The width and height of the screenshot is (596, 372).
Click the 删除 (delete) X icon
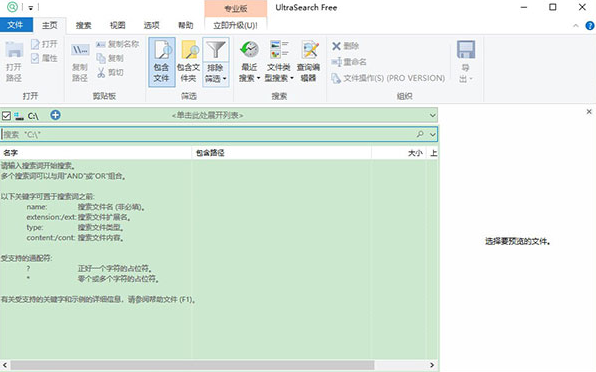click(336, 46)
